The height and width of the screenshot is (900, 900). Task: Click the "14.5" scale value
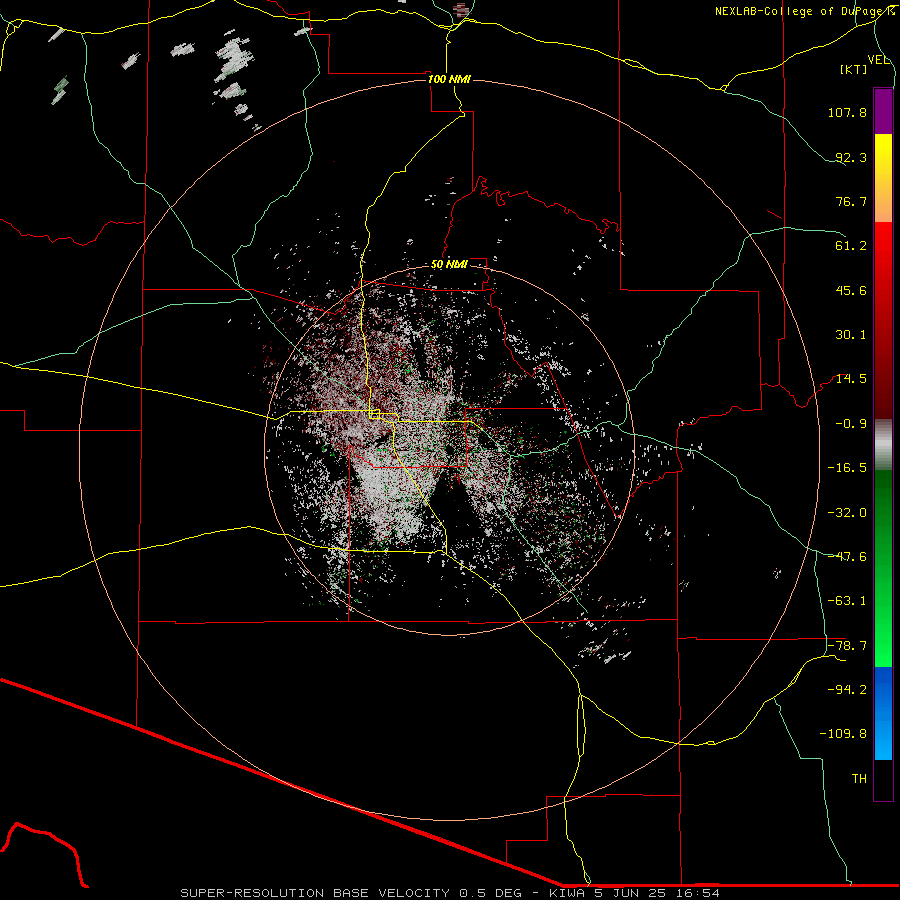coord(851,379)
